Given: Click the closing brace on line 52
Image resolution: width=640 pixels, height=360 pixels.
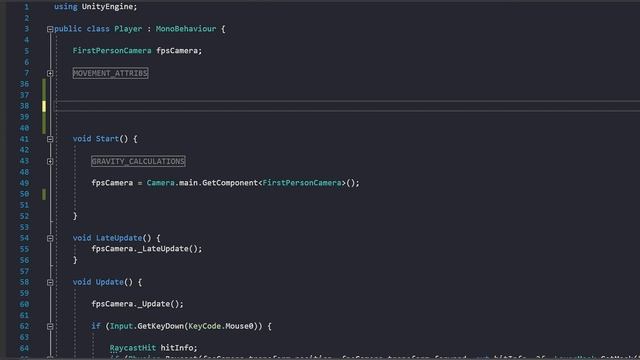Looking at the screenshot, I should click(x=75, y=216).
